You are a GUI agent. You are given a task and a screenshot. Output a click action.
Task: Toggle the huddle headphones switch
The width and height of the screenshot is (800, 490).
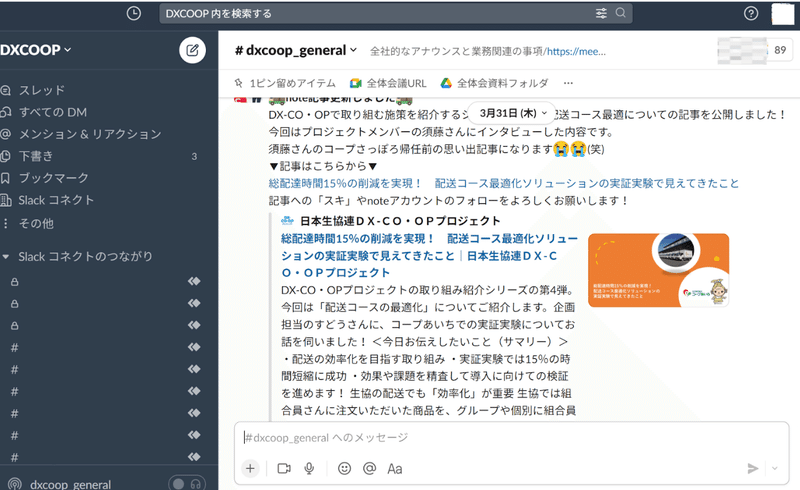click(187, 483)
